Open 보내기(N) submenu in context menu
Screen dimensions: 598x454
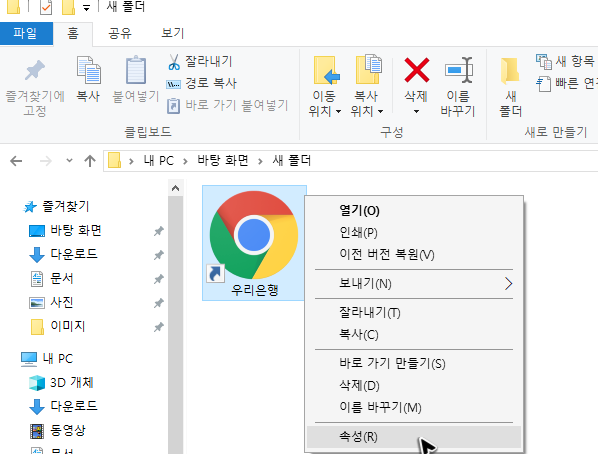point(414,283)
